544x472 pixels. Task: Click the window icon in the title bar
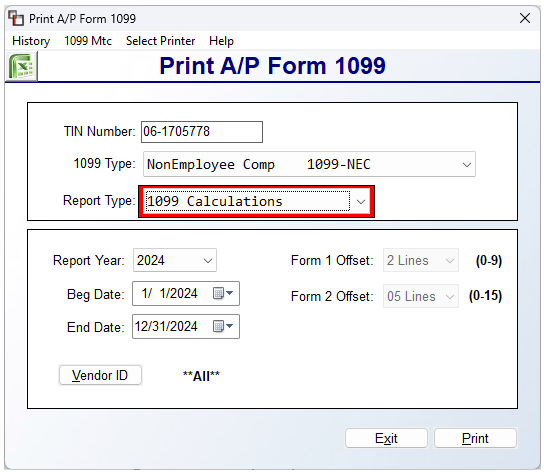coord(16,18)
